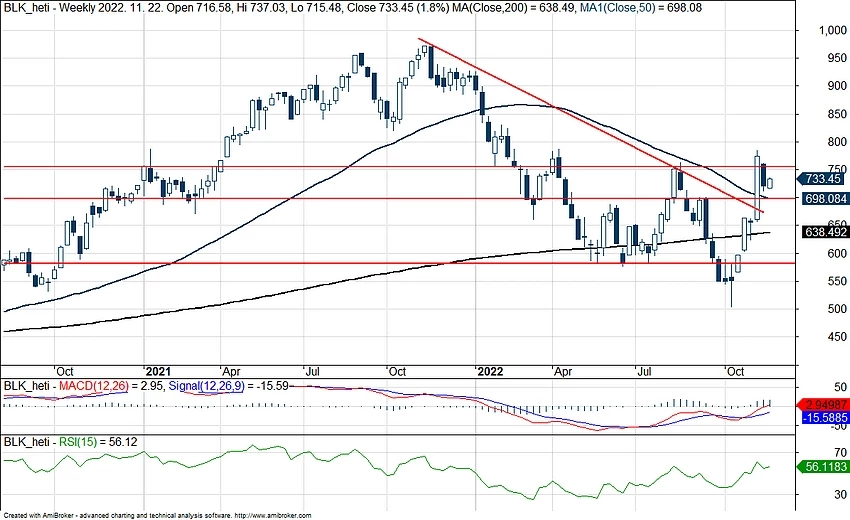Click the green RSI value tag 56.1183
The width and height of the screenshot is (850, 520).
tap(821, 466)
